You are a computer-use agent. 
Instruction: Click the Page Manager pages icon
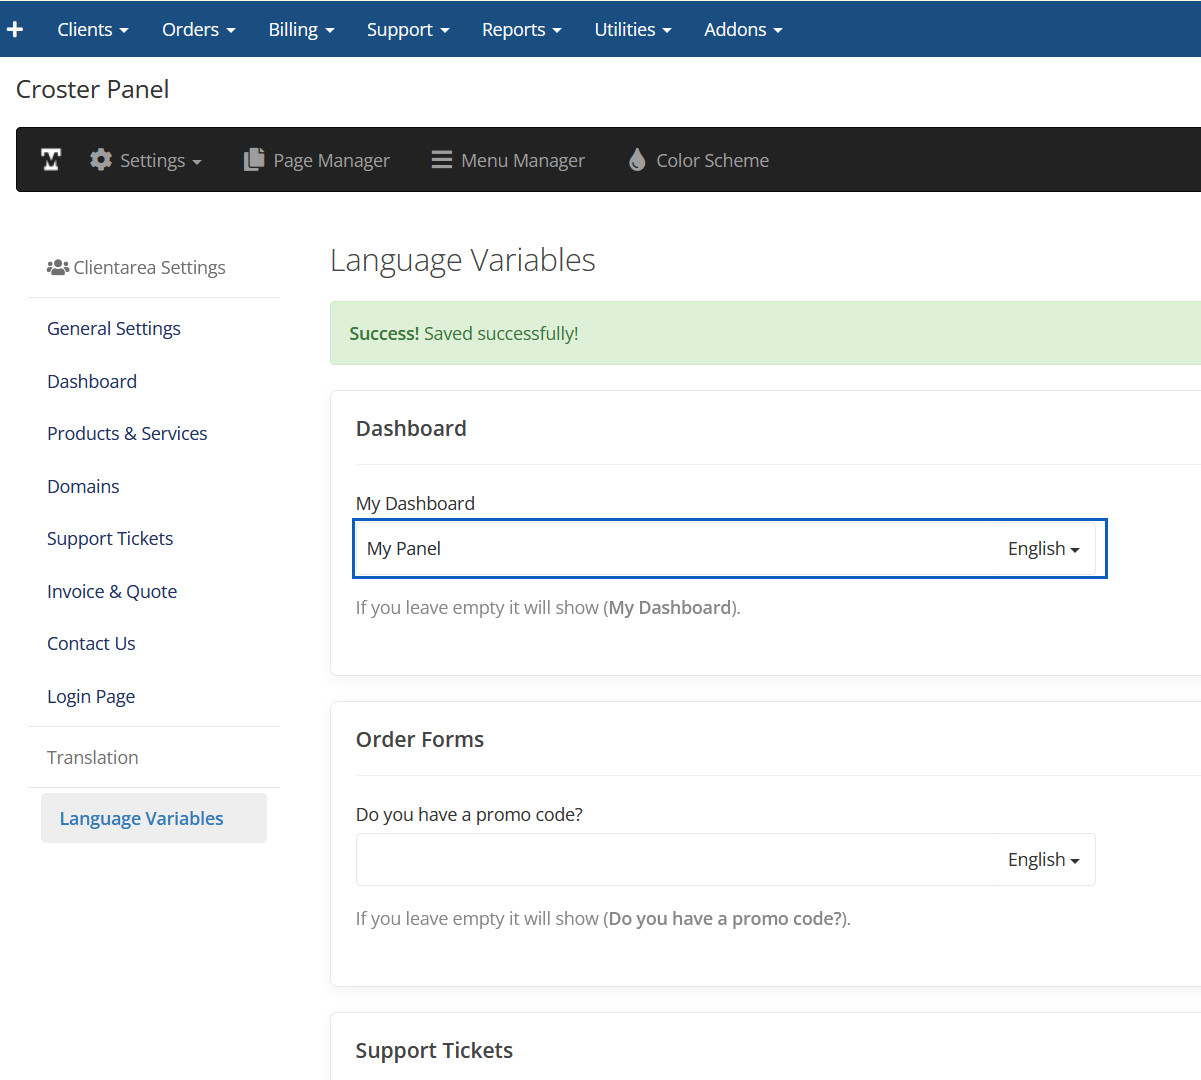tap(254, 160)
